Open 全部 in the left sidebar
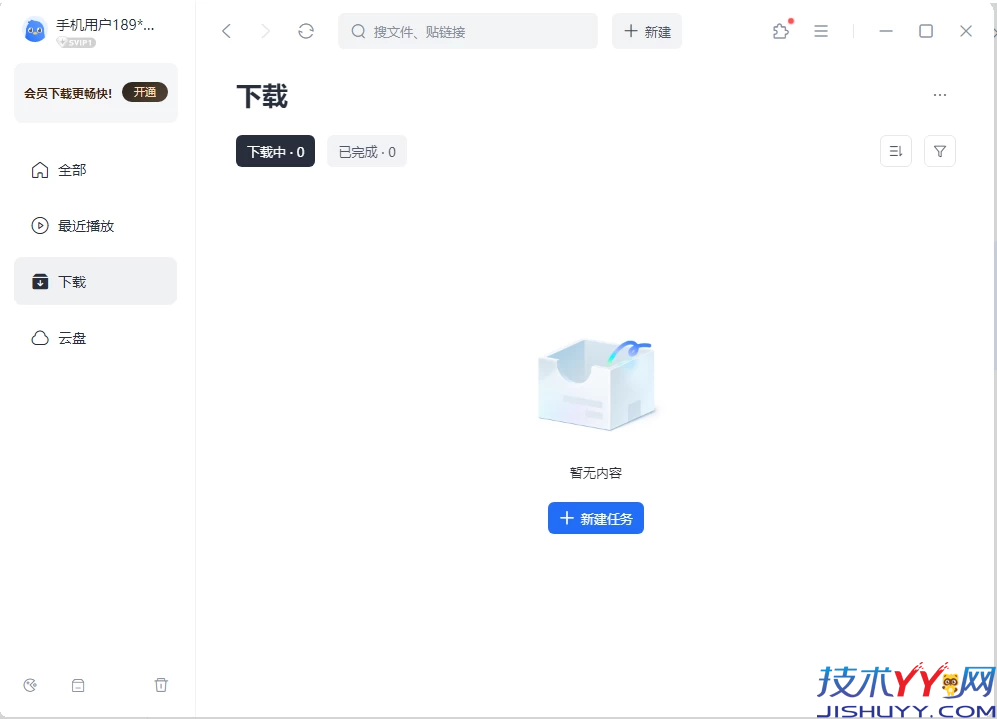997x719 pixels. [69, 170]
